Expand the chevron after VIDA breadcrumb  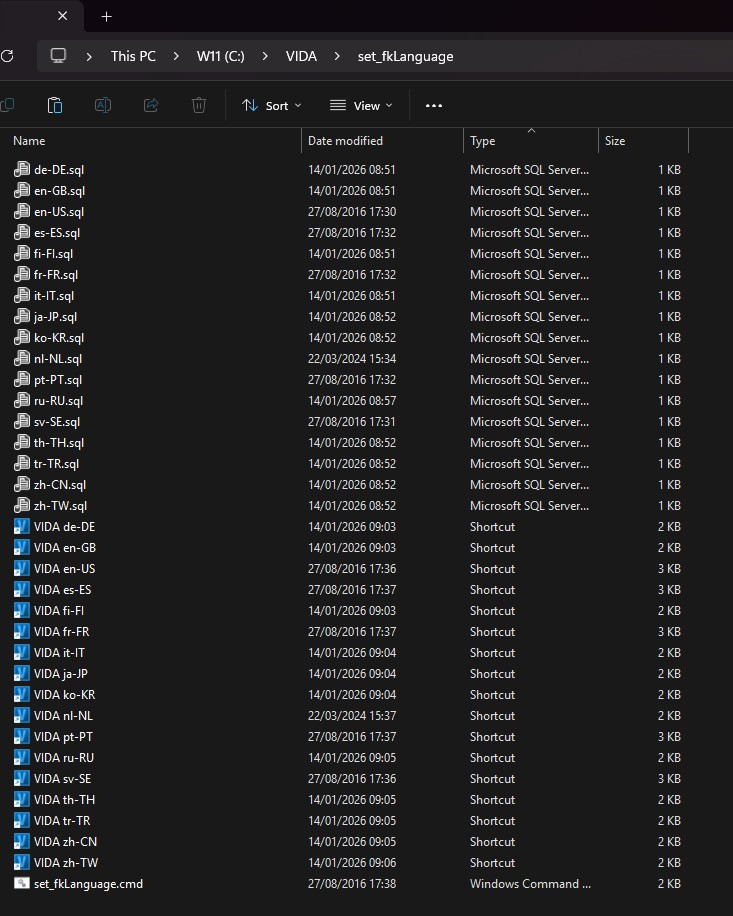point(337,56)
